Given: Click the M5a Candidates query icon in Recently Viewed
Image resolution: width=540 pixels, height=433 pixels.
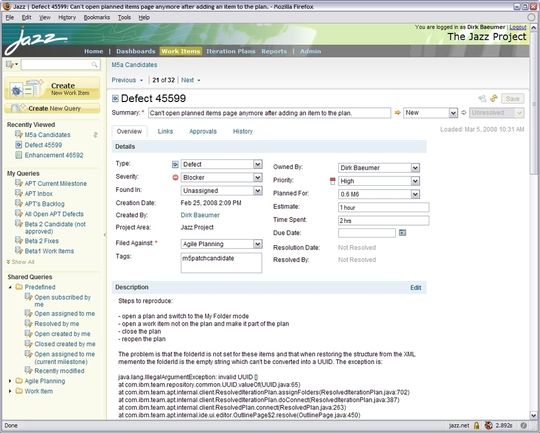Looking at the screenshot, I should [x=19, y=134].
